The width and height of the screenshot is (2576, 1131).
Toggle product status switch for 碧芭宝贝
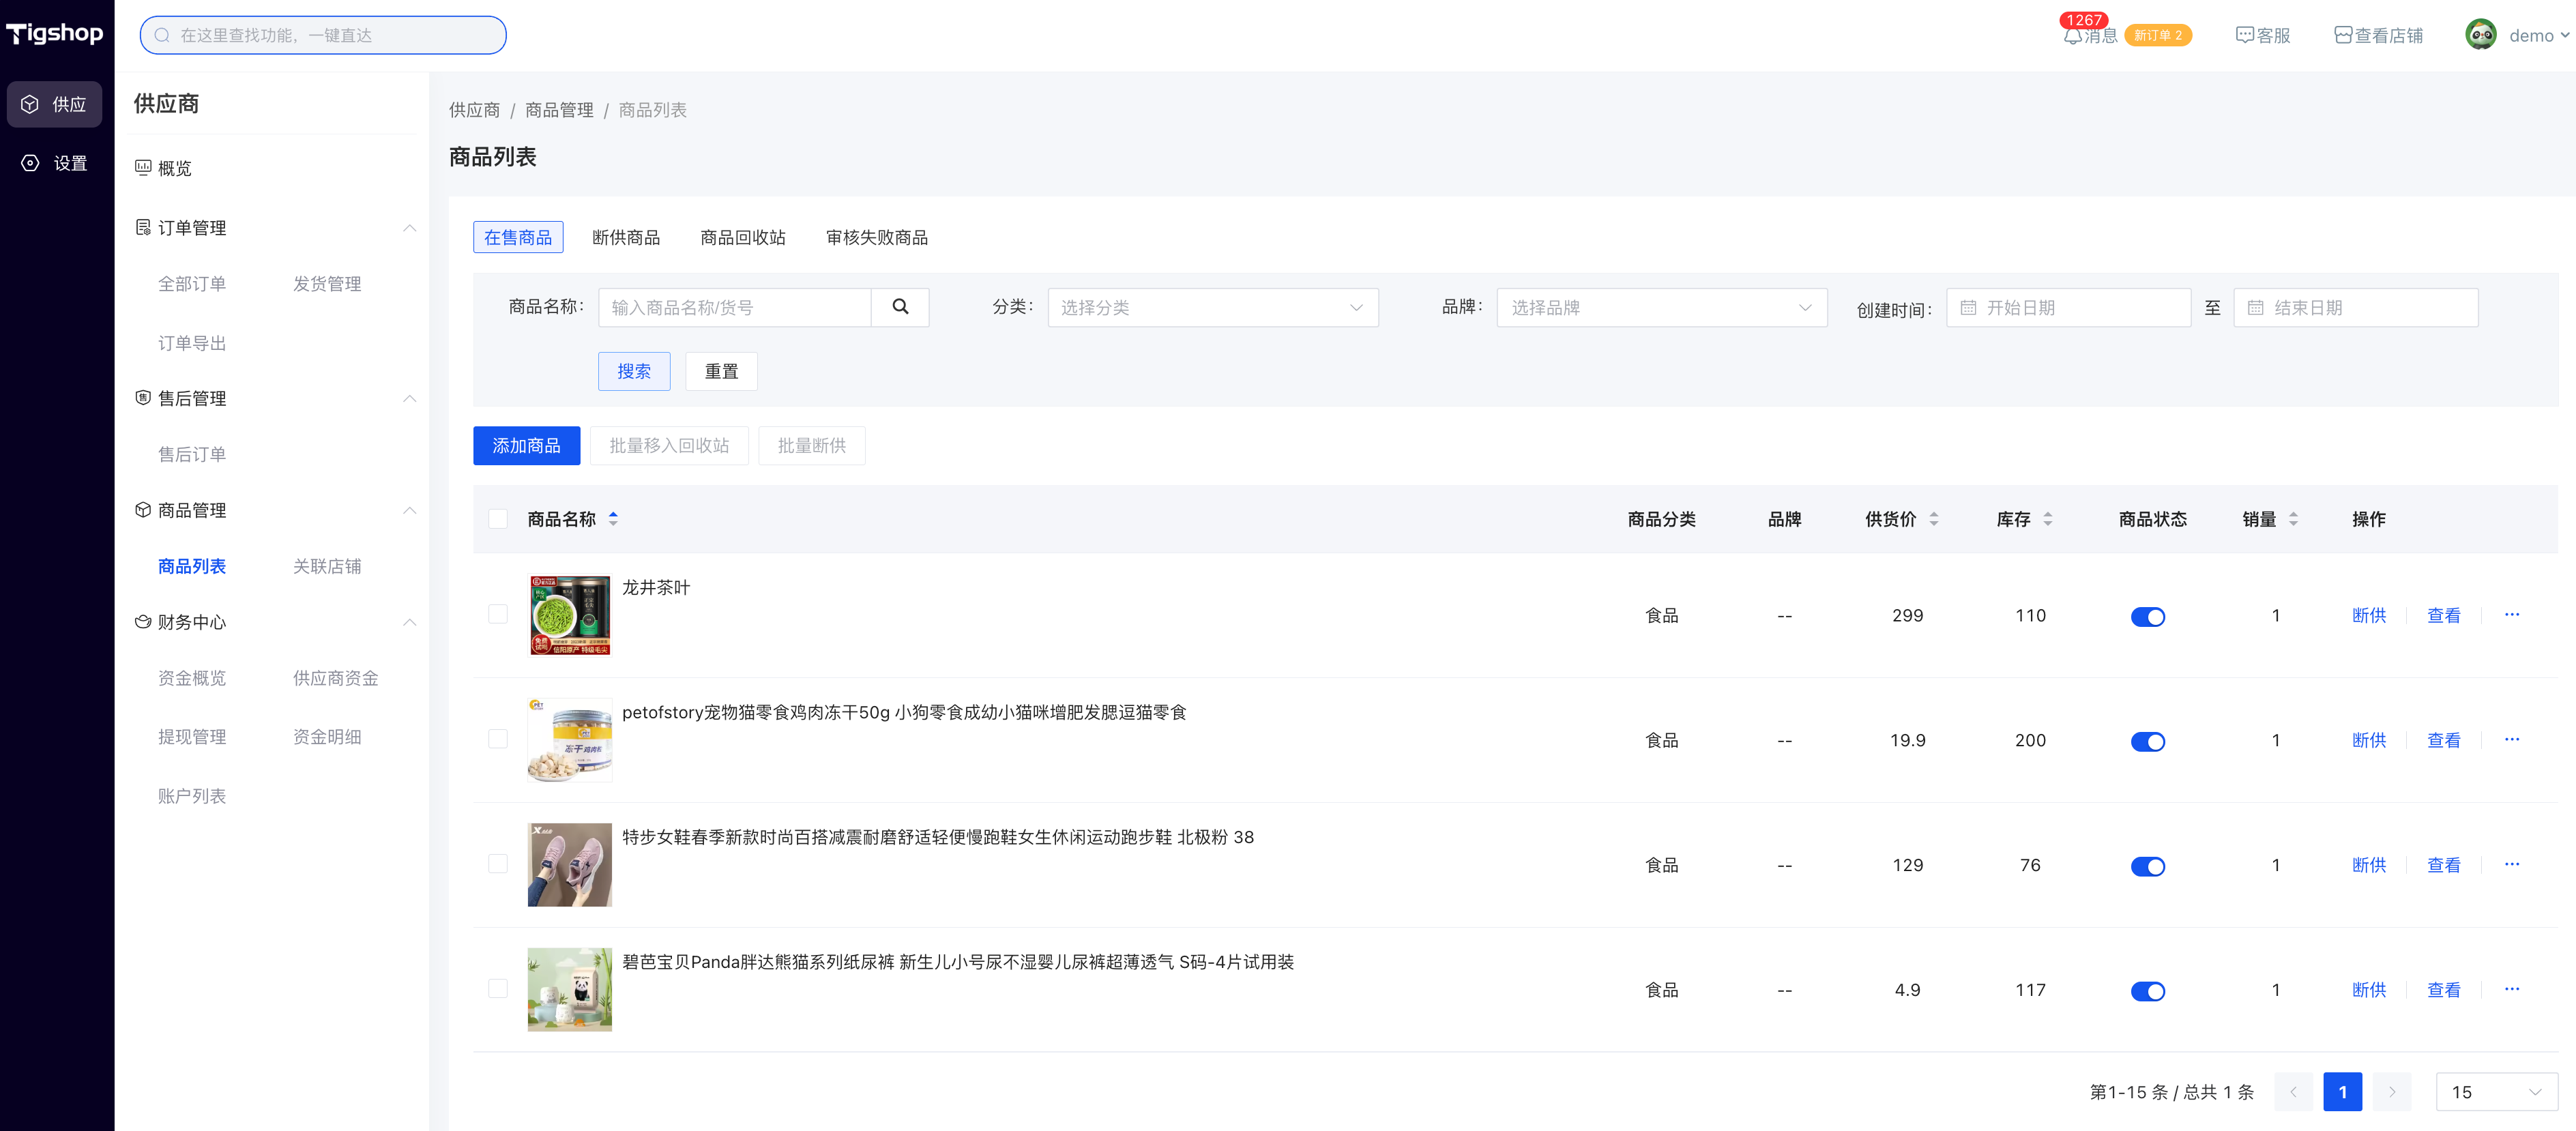pos(2147,992)
